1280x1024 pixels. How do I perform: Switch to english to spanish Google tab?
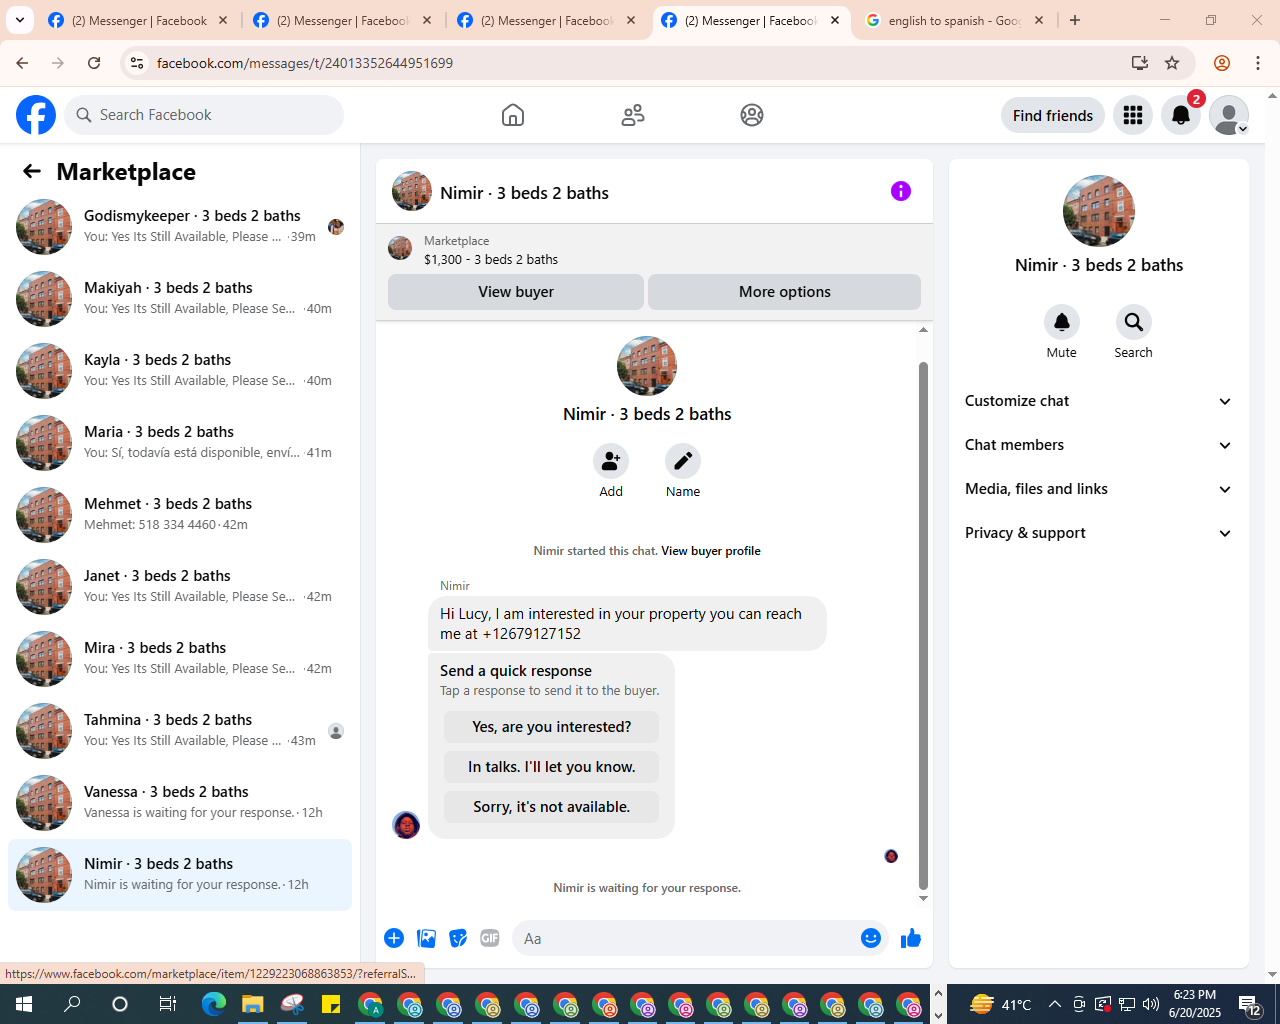[954, 20]
